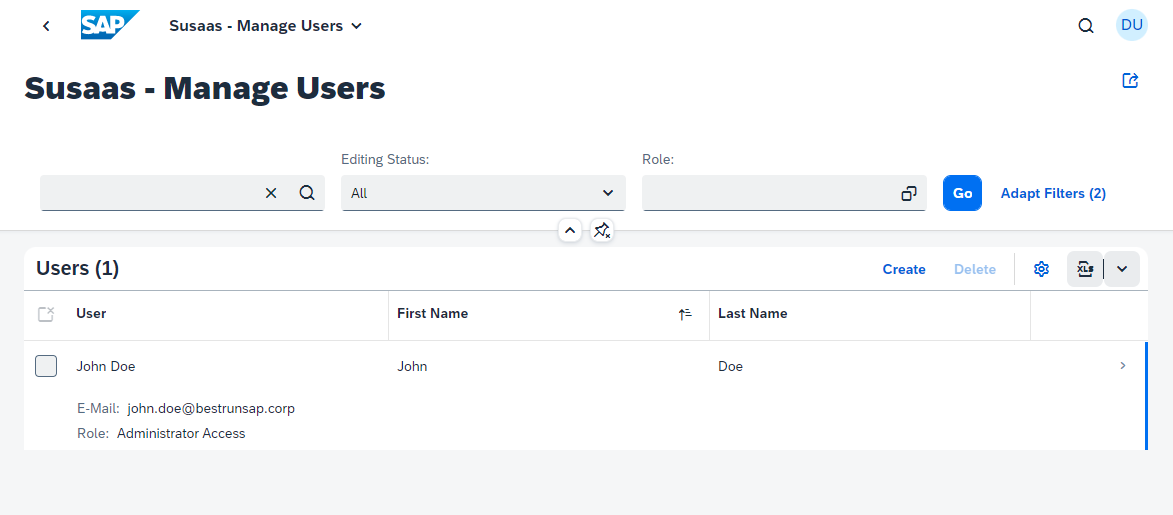Clear the search field with X
The width and height of the screenshot is (1173, 515).
(271, 193)
